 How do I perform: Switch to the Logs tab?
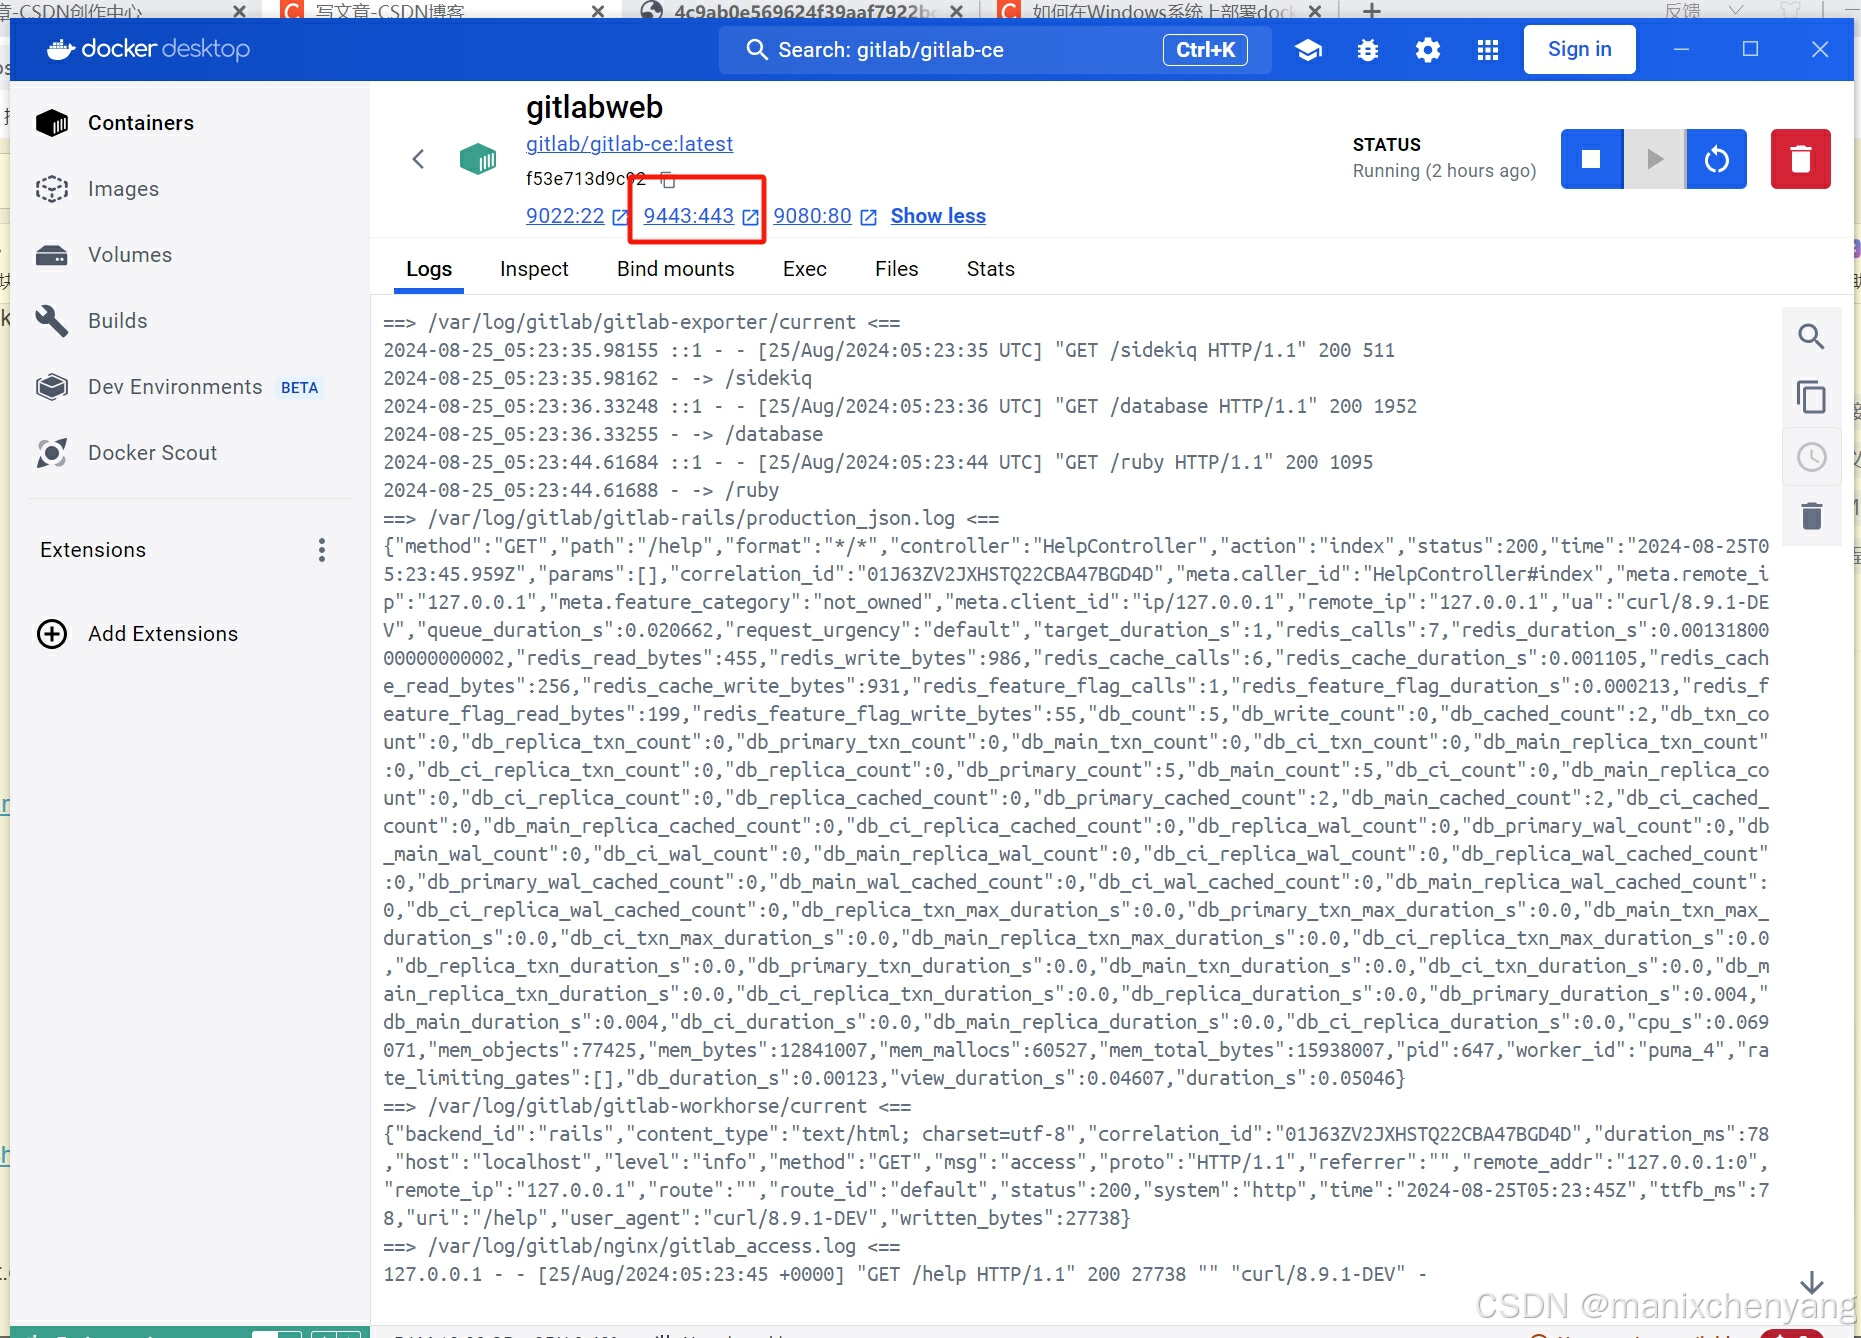click(429, 269)
